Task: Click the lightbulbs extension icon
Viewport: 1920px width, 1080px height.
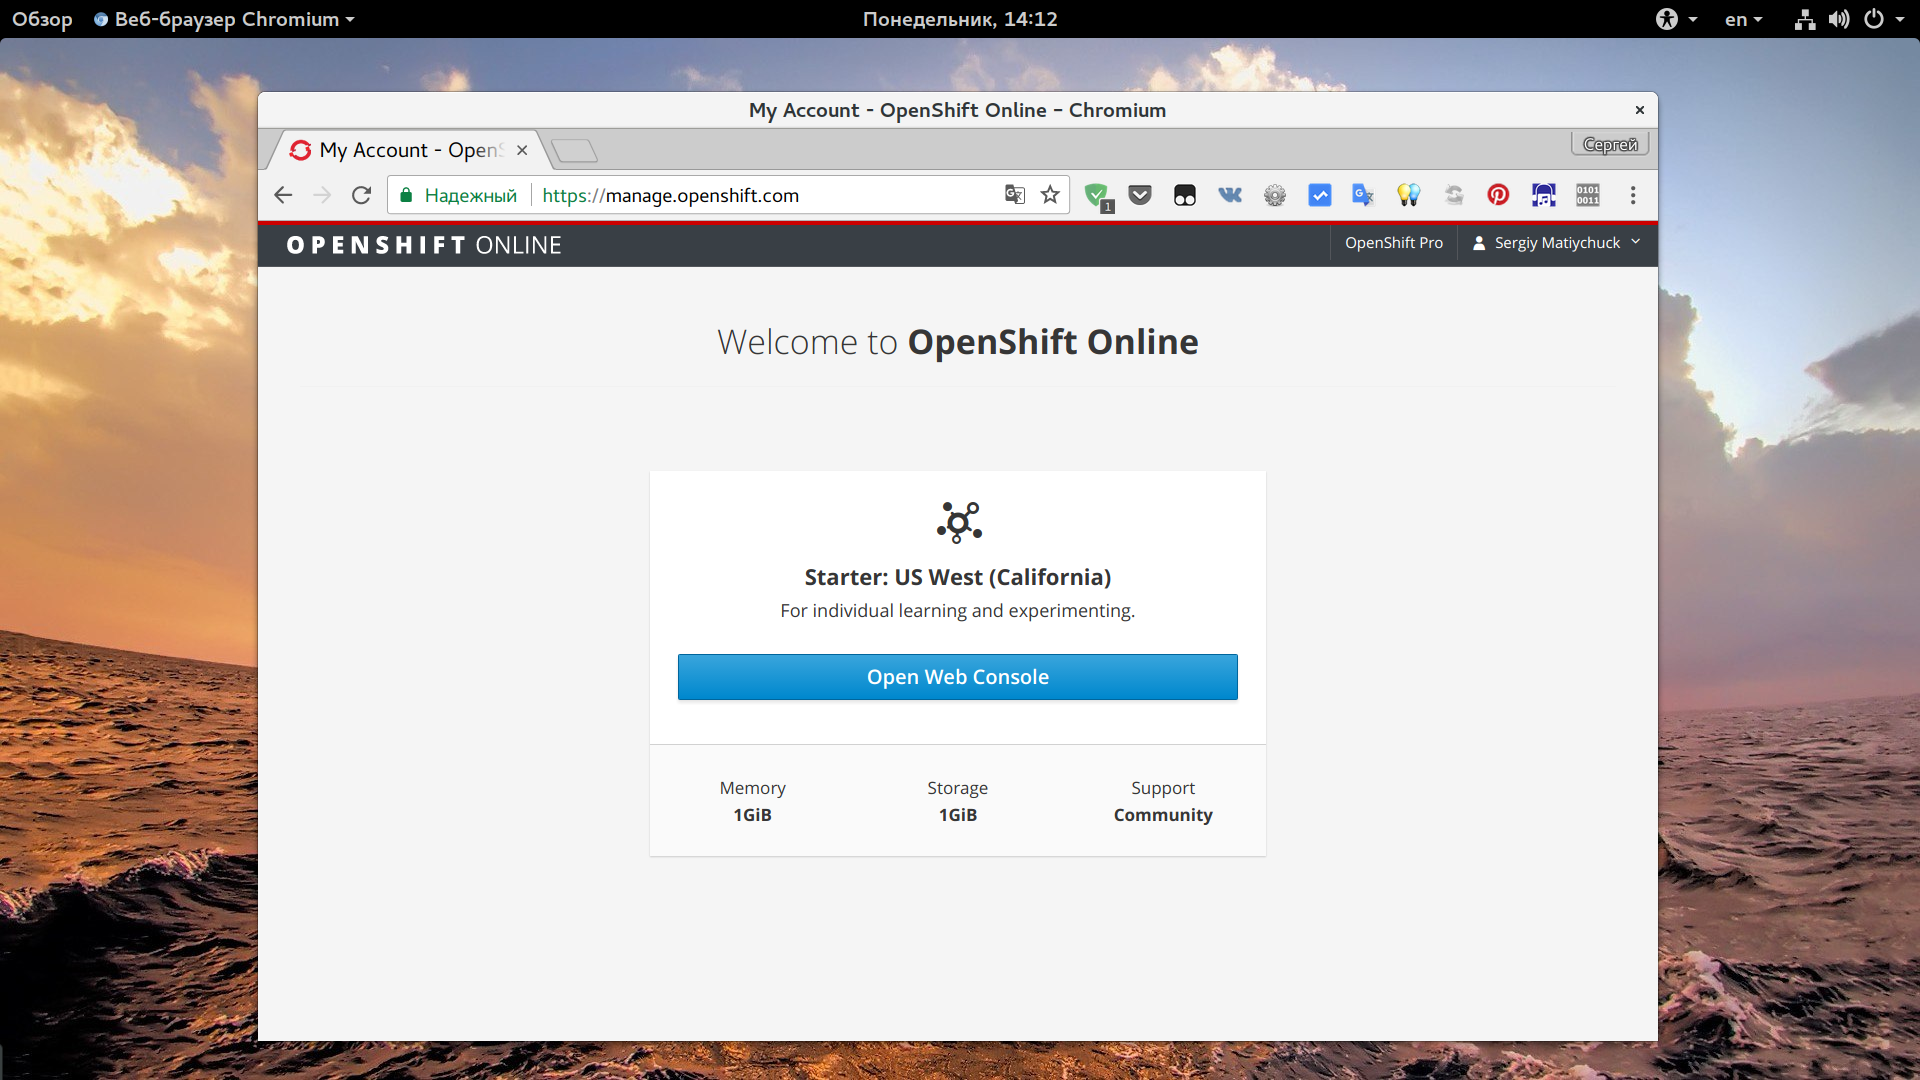Action: (x=1408, y=195)
